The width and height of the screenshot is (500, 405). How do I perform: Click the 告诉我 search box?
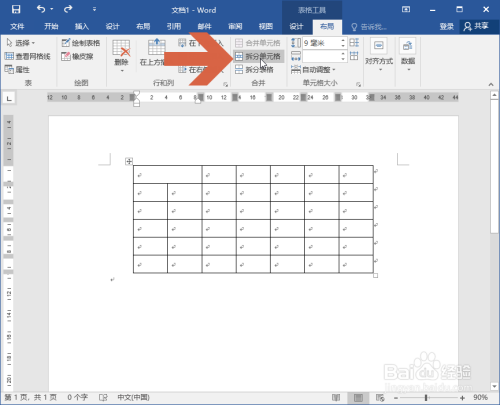pos(369,27)
